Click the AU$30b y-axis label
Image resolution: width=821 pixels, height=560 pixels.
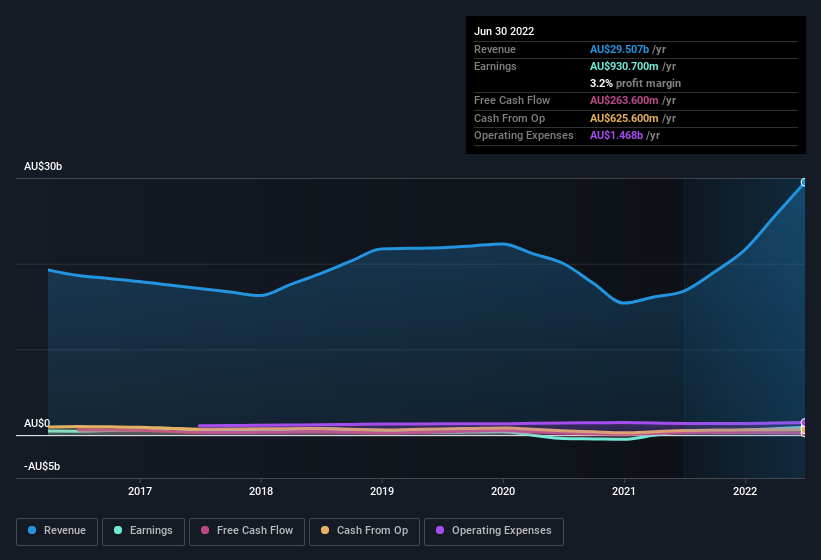(43, 166)
